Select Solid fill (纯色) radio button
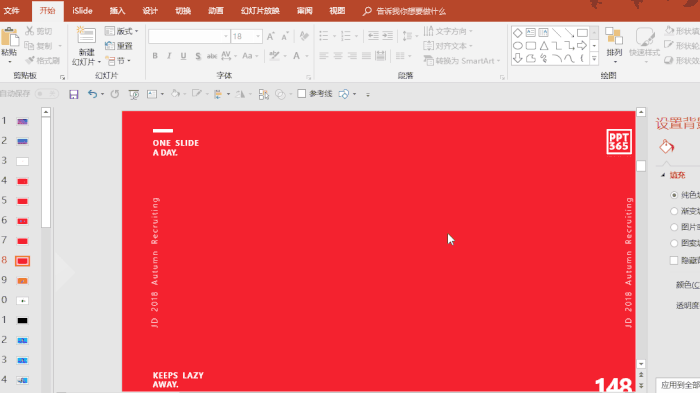The width and height of the screenshot is (700, 393). pos(674,195)
